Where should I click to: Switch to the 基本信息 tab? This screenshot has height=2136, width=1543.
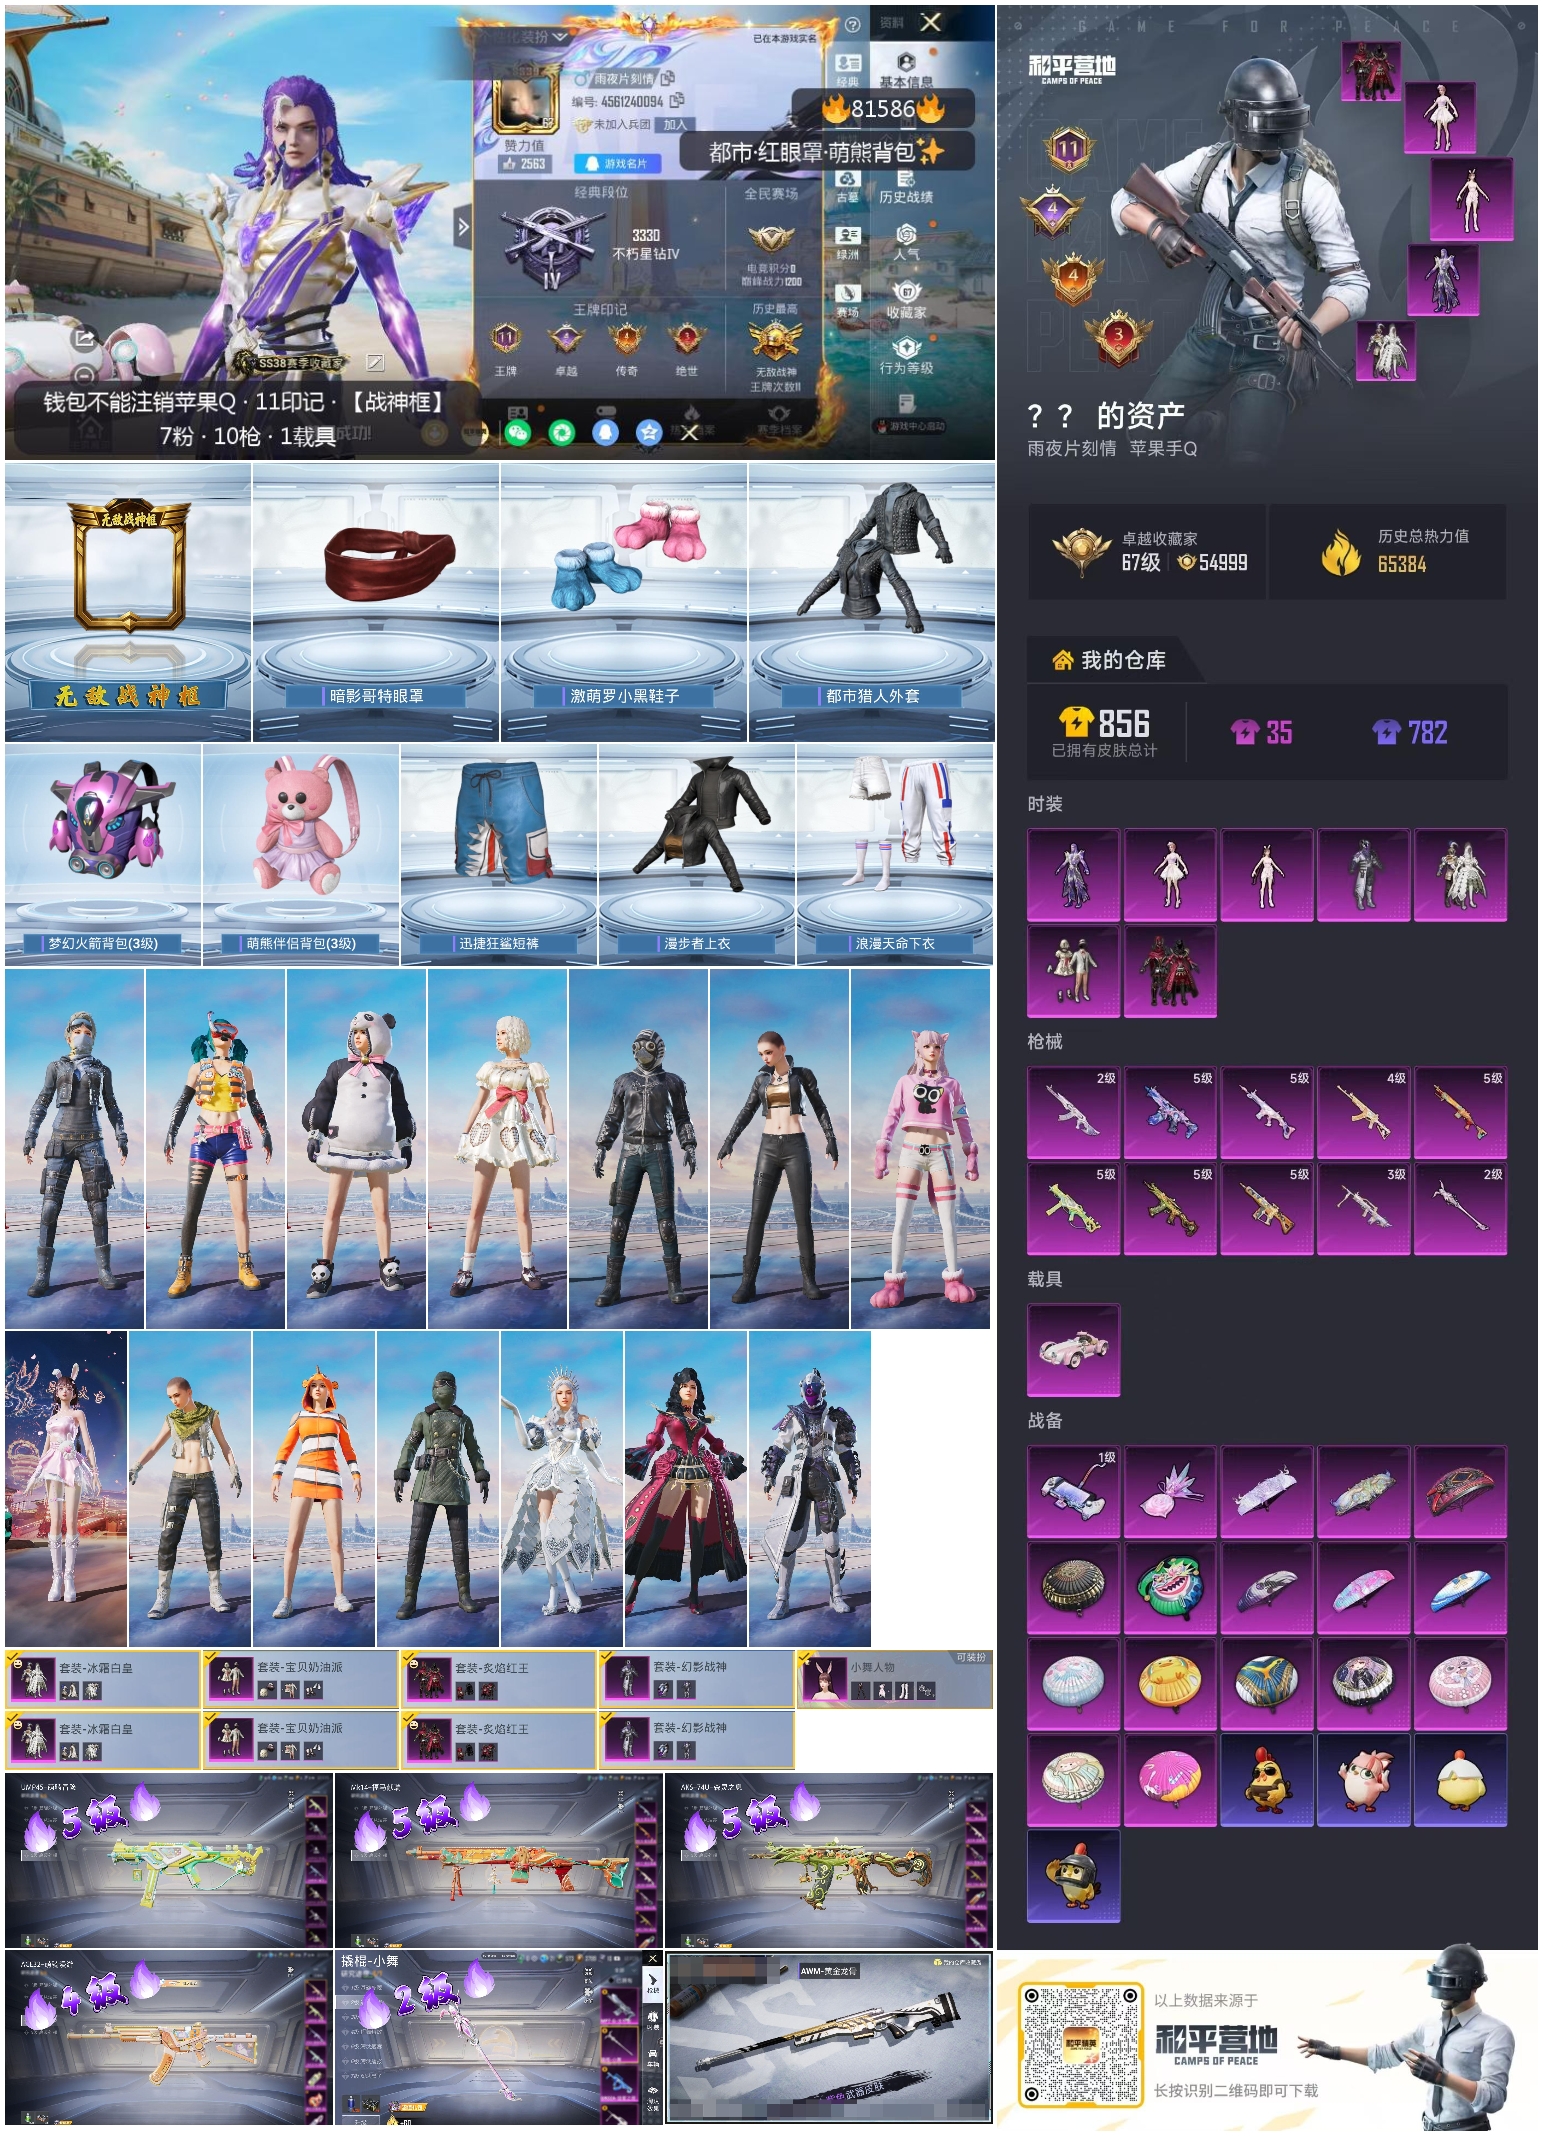906,70
